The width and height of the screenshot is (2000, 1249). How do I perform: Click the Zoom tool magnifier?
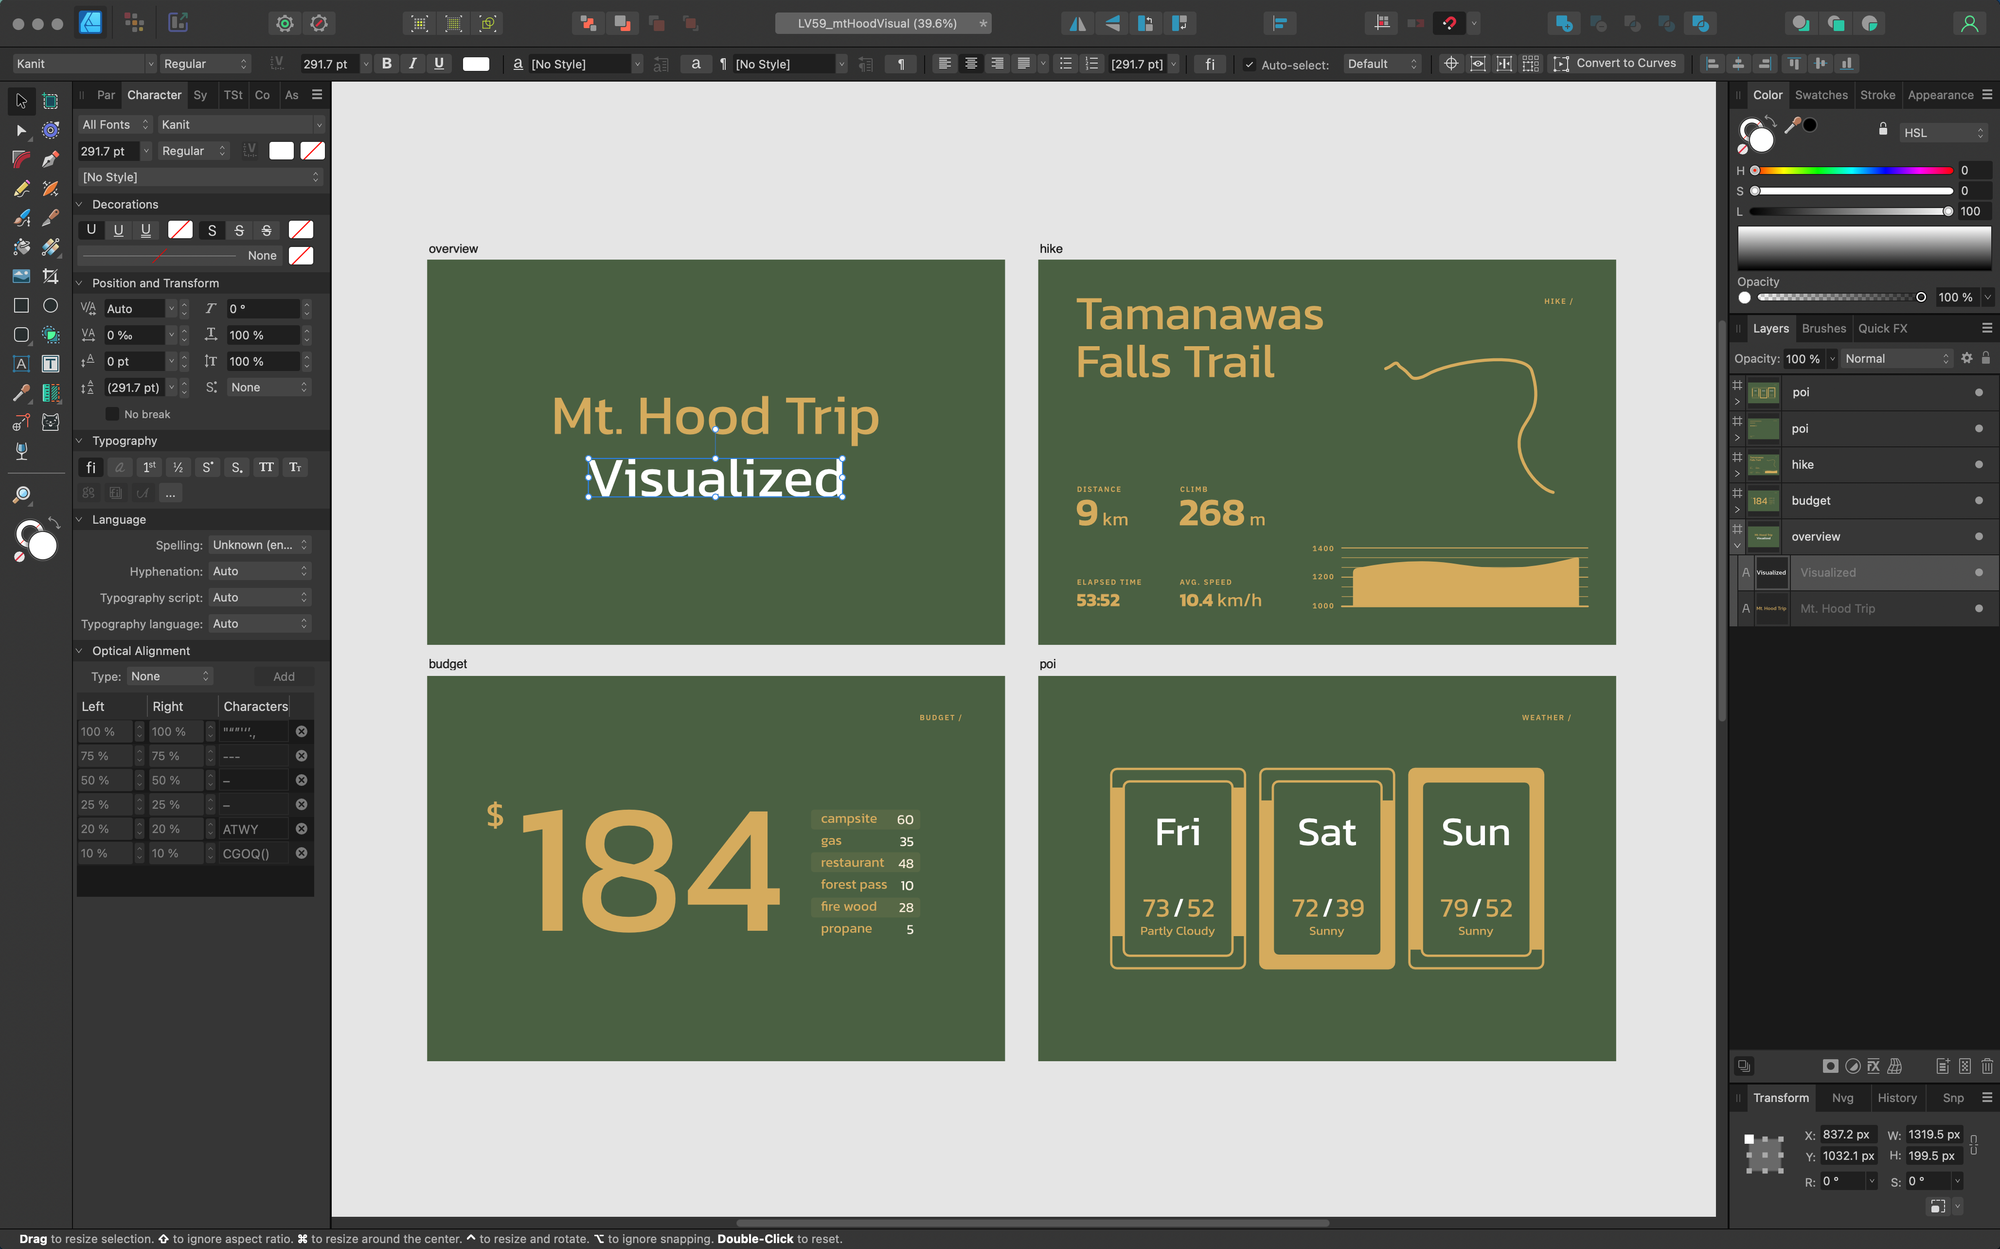(x=21, y=495)
